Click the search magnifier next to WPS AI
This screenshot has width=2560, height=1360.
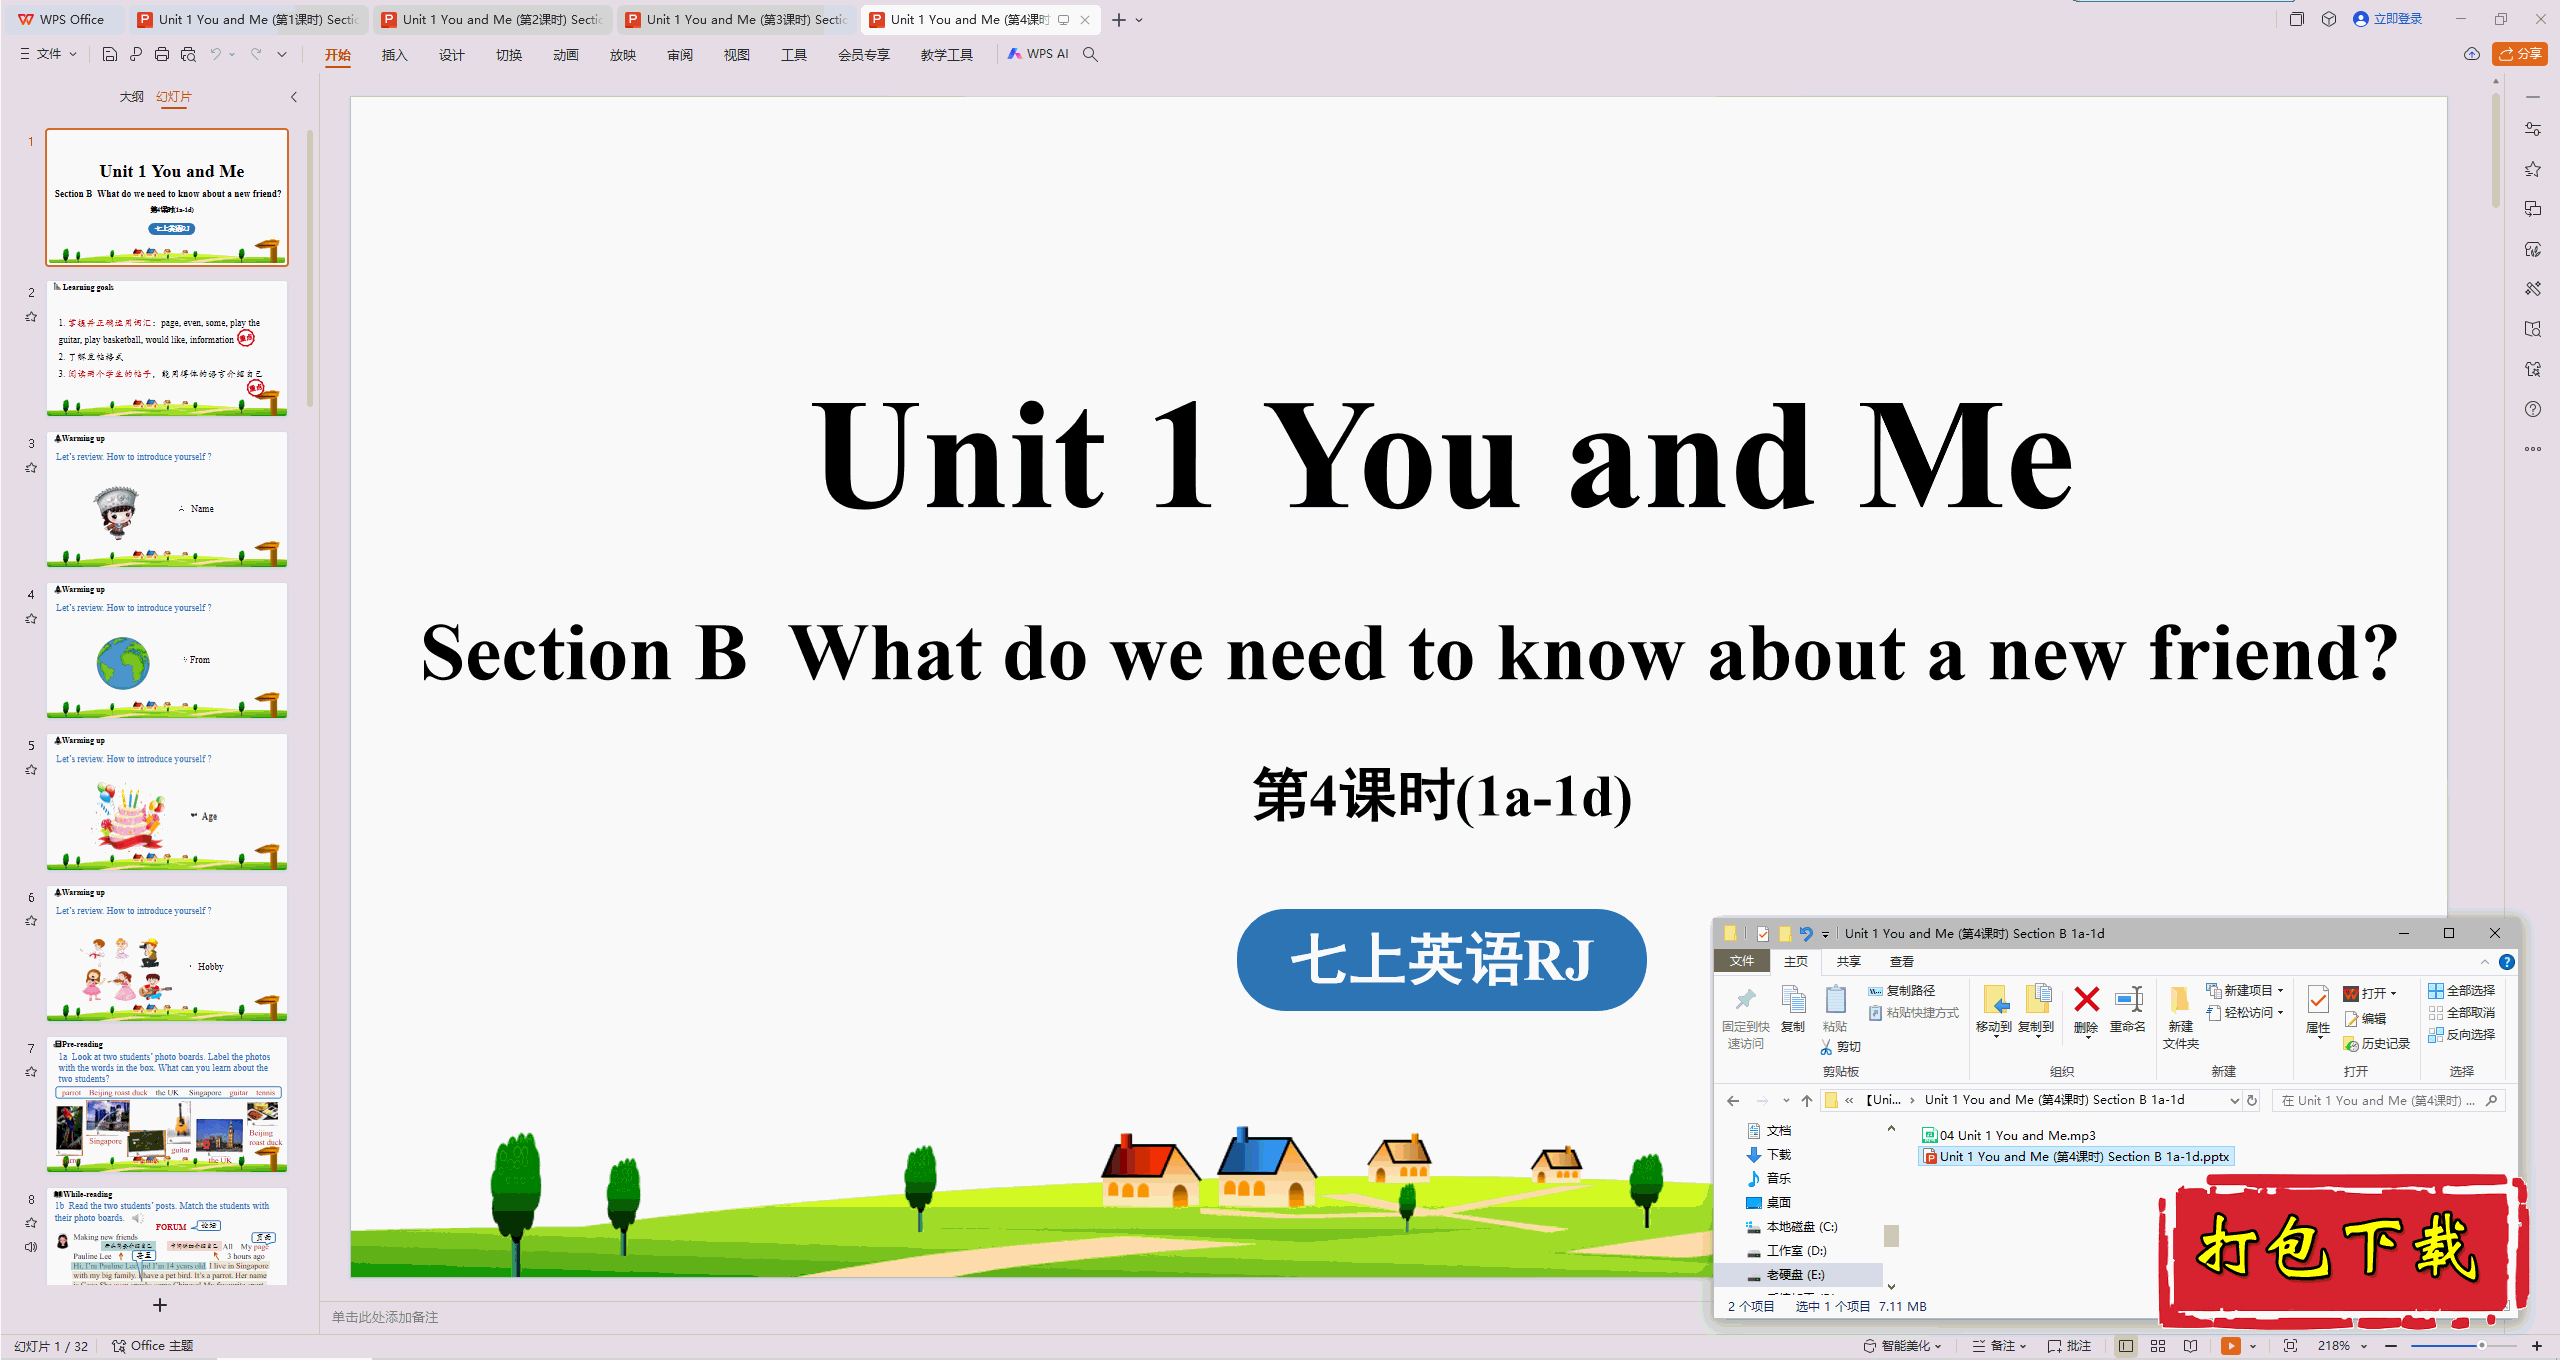(x=1091, y=54)
